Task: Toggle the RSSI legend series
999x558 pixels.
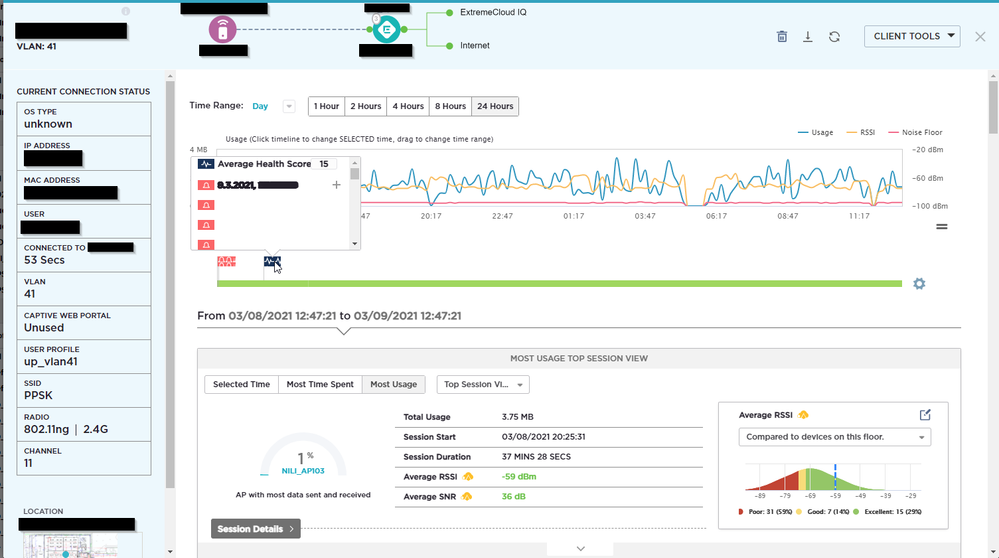Action: (x=861, y=132)
